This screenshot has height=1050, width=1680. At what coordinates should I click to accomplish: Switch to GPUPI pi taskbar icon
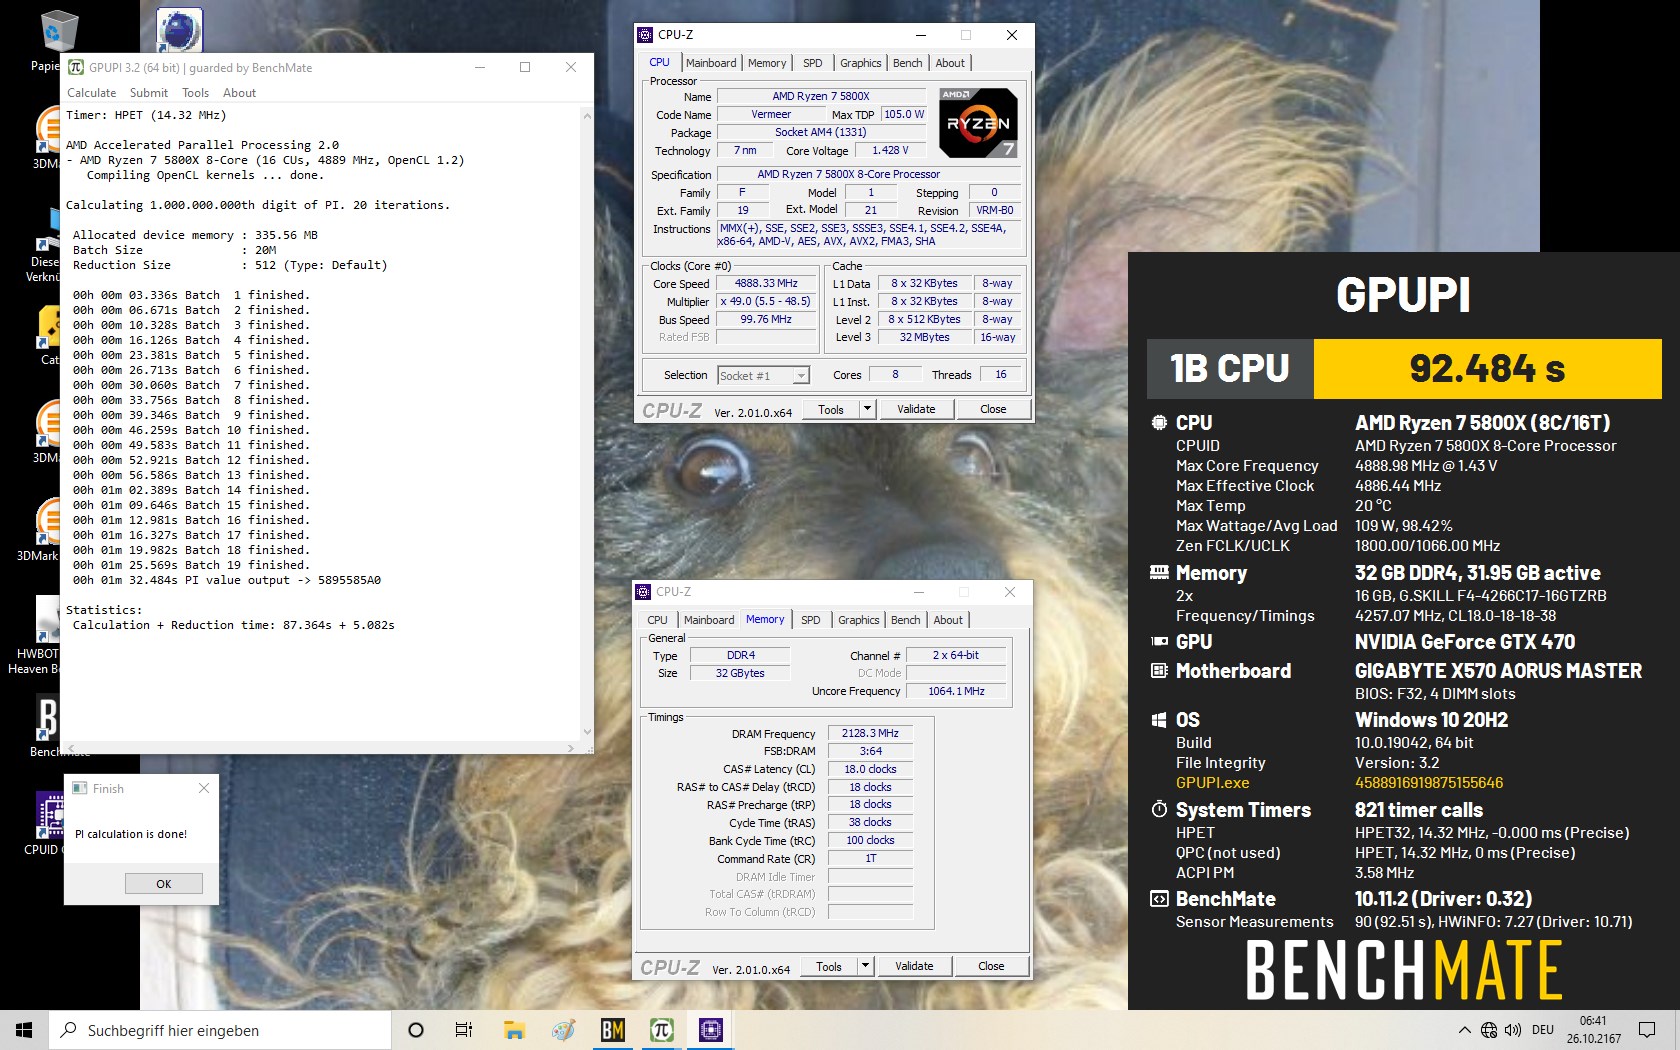[x=661, y=1030]
